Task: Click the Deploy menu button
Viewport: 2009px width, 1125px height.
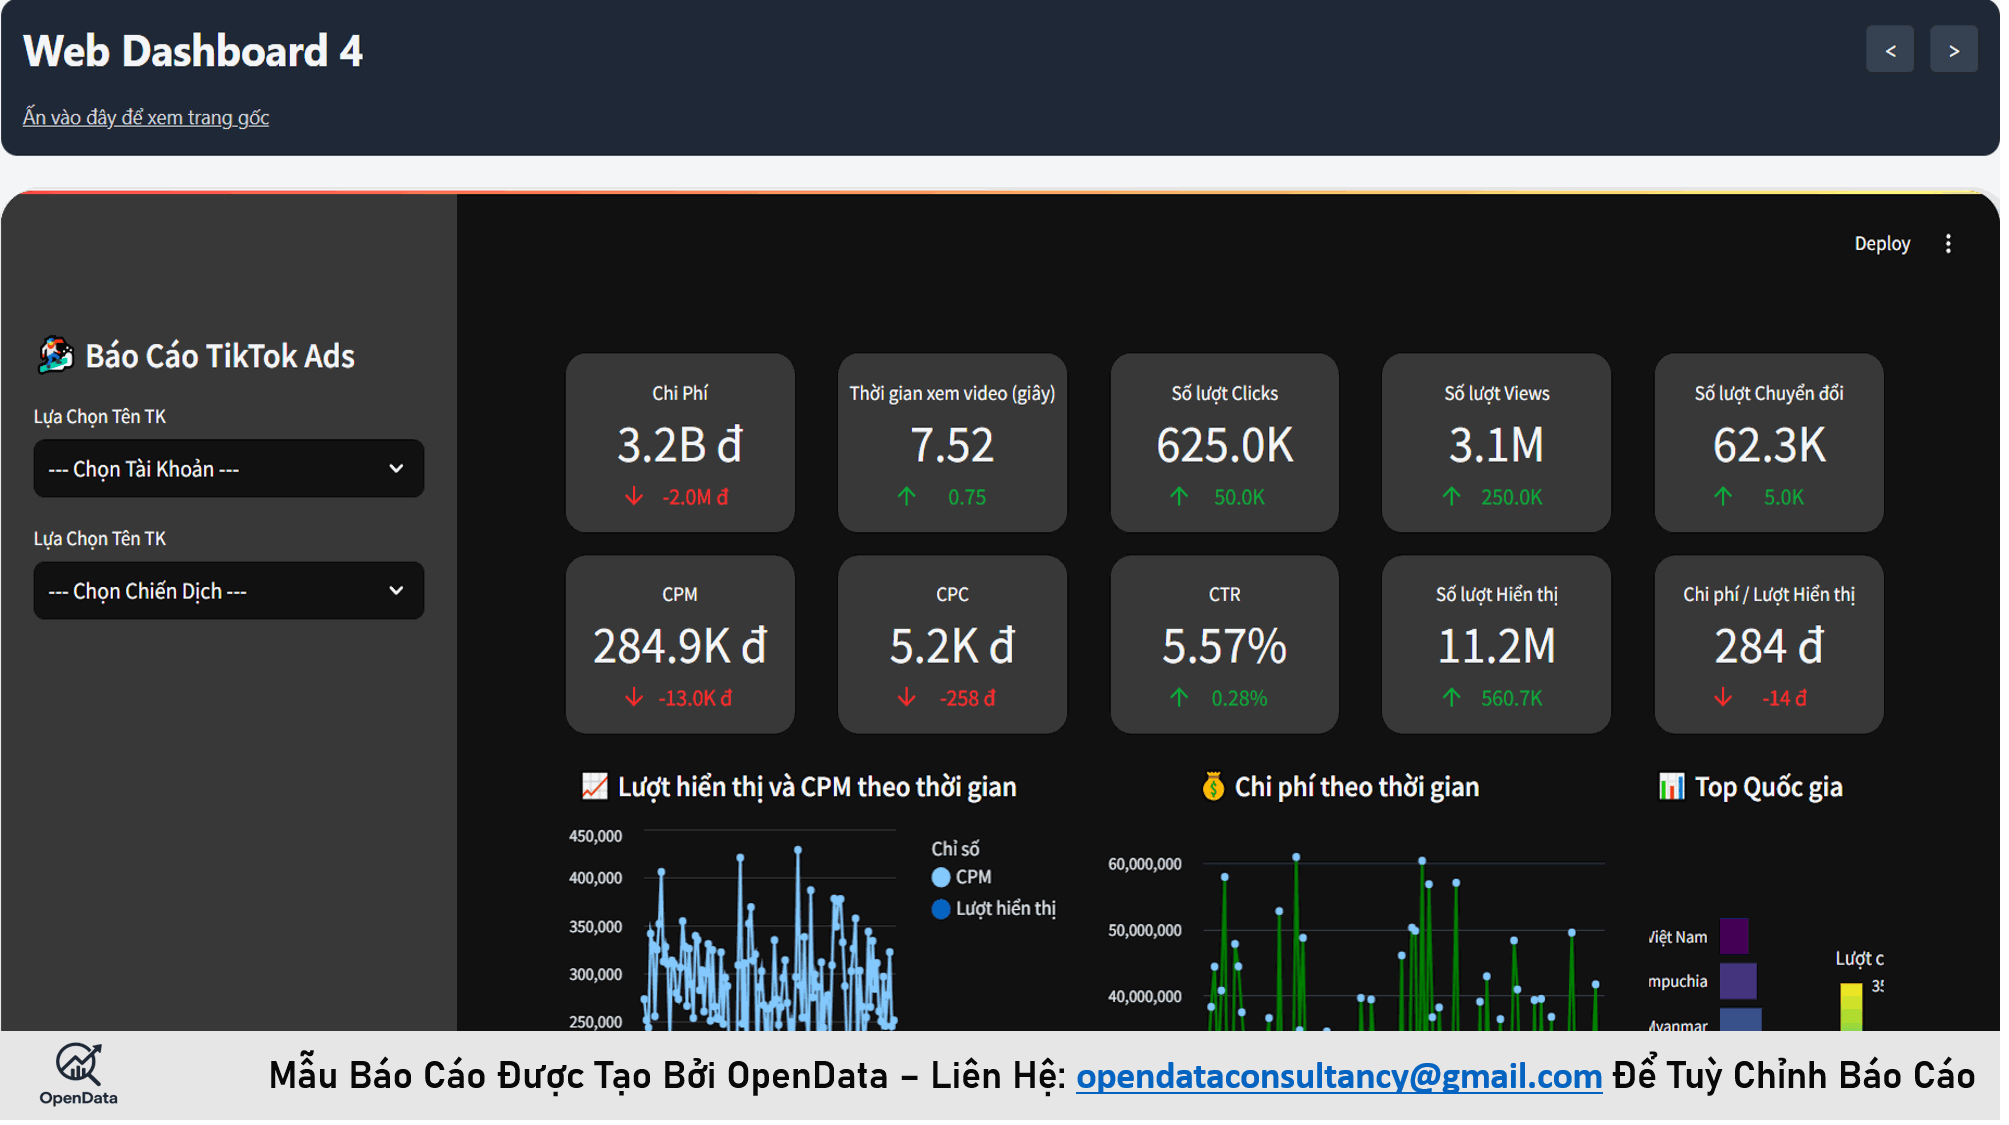Action: 1881,244
